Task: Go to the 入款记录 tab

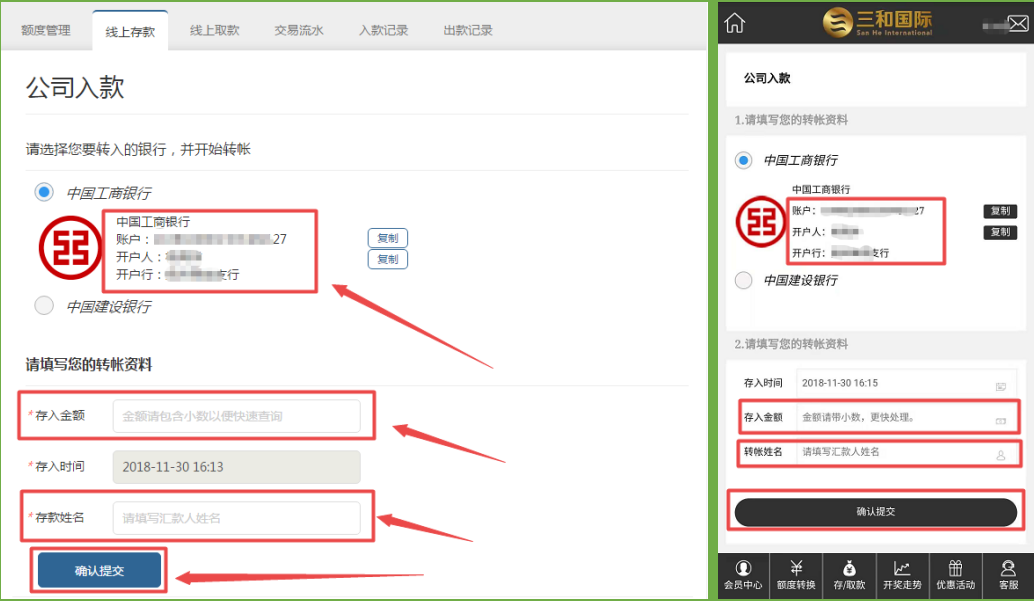Action: 383,31
